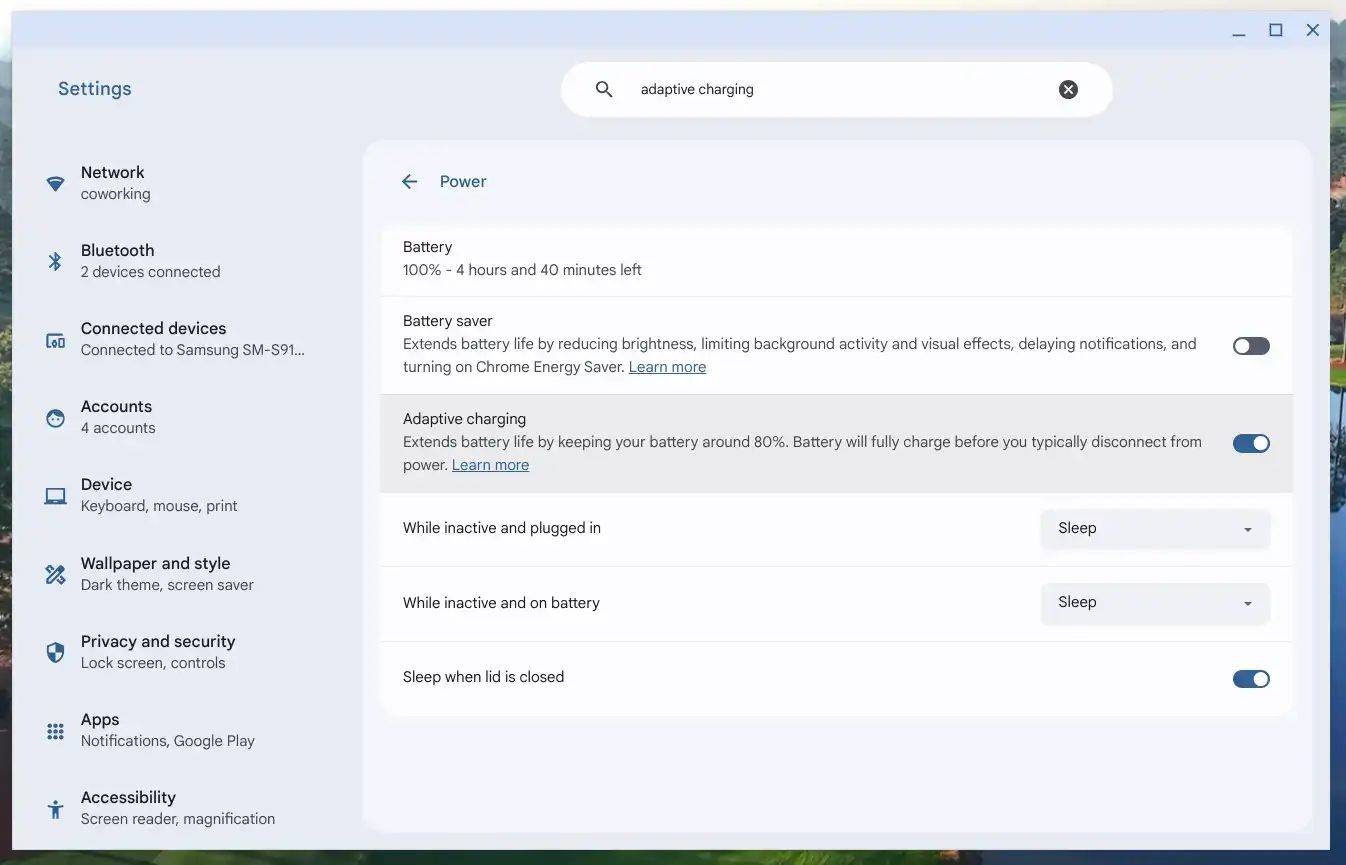Go back using the Power back arrow
The width and height of the screenshot is (1346, 865).
coord(409,181)
